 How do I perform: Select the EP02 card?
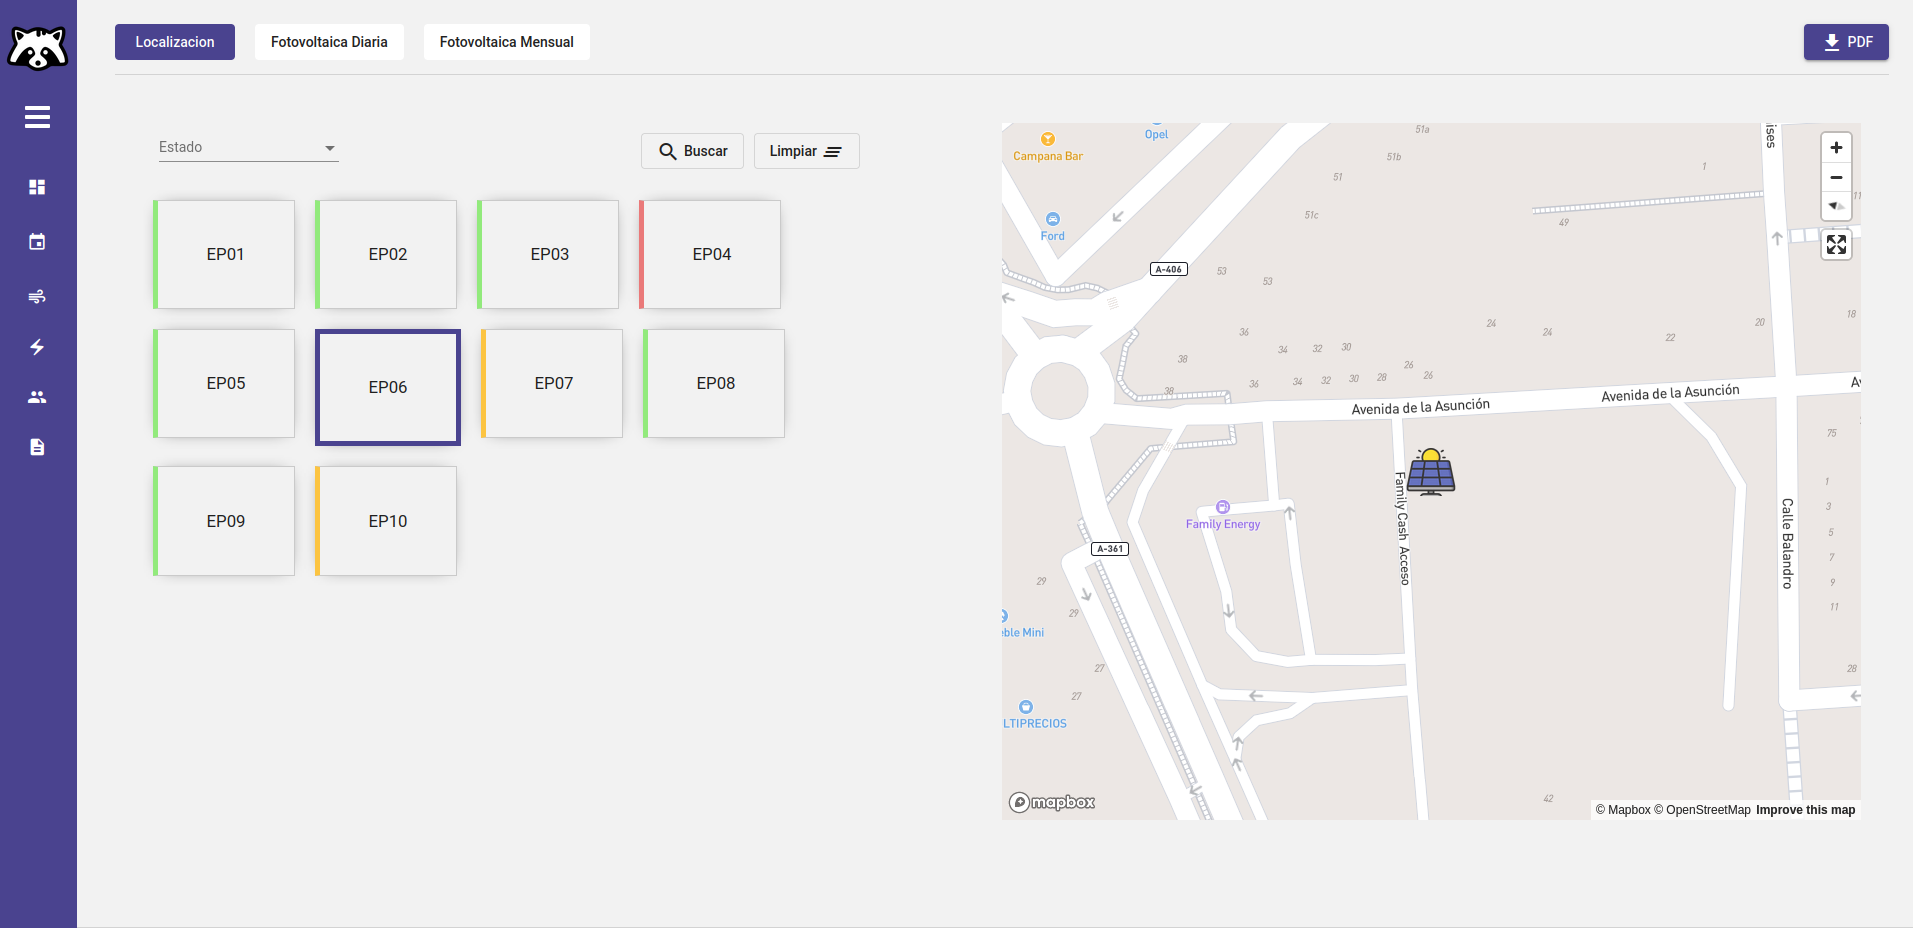[386, 254]
